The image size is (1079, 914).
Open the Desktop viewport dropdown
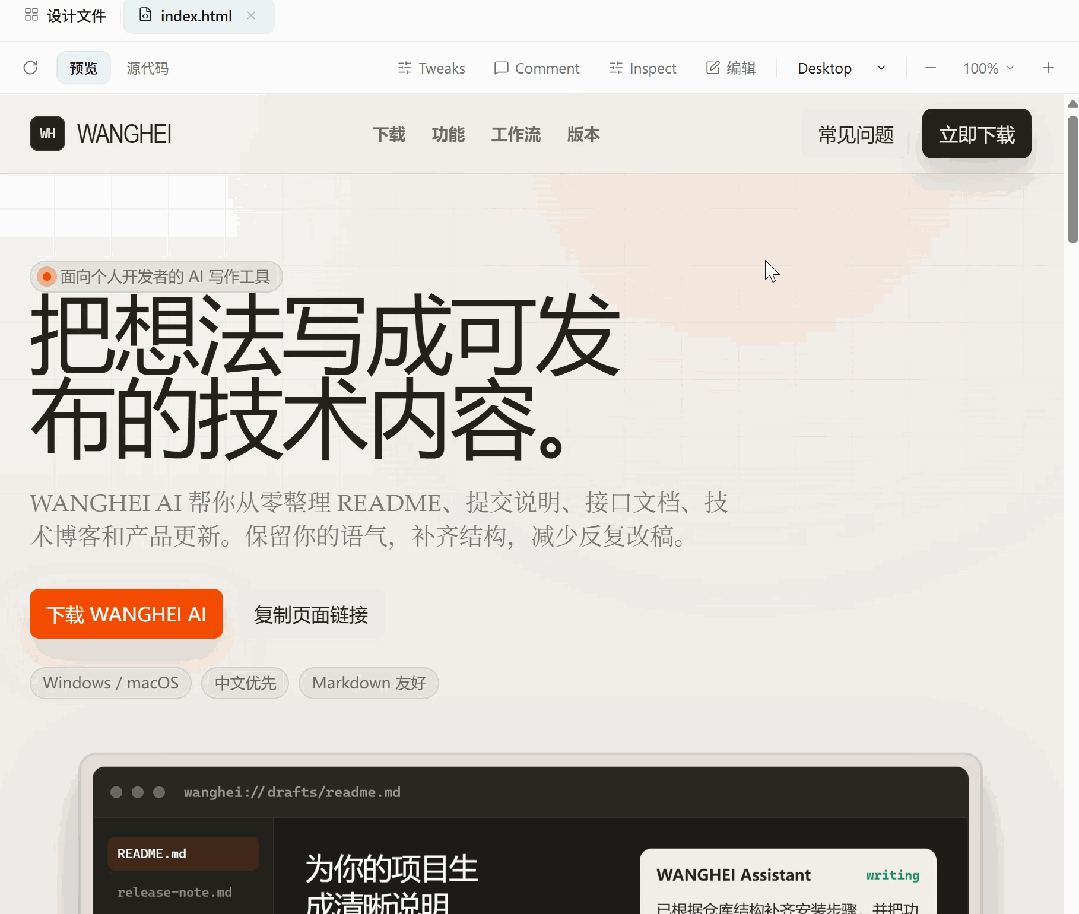click(x=841, y=68)
